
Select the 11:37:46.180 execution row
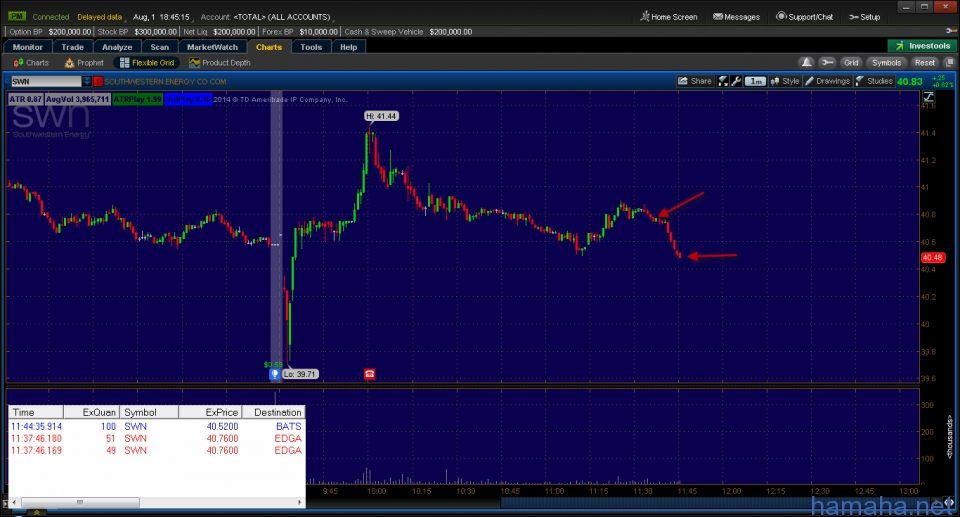pyautogui.click(x=157, y=439)
